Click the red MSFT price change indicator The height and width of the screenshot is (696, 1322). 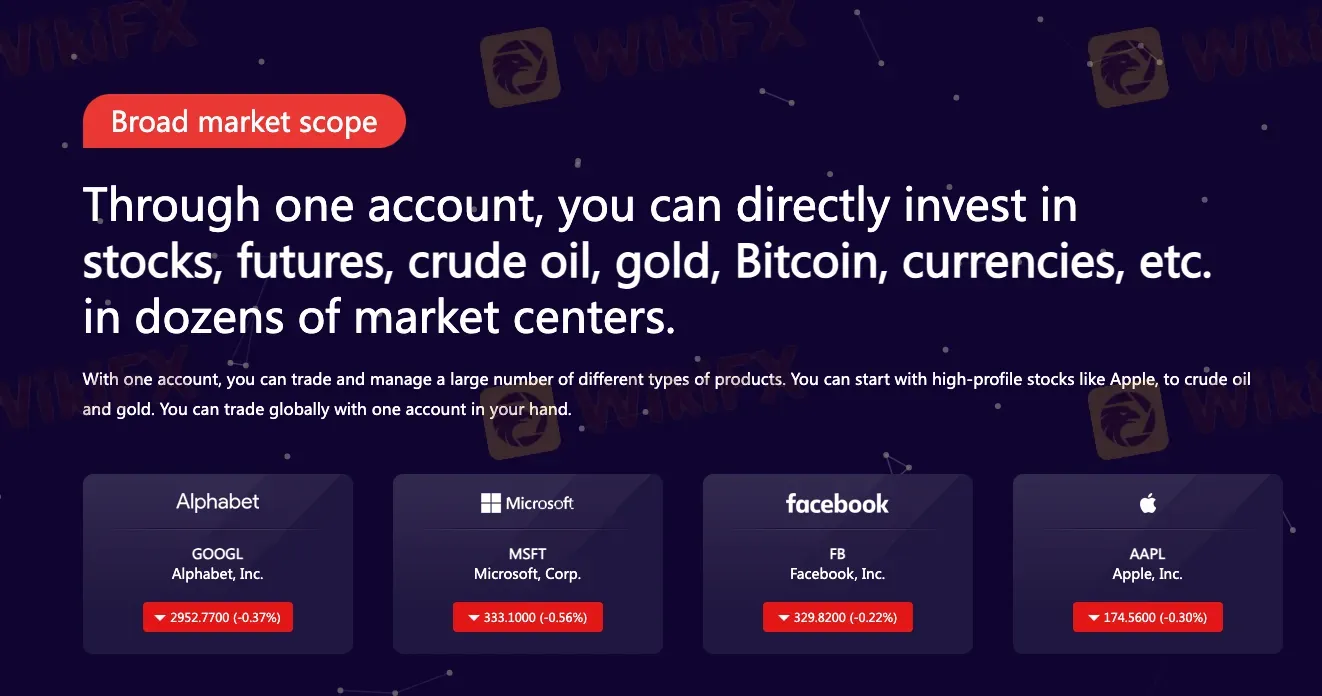(x=527, y=617)
